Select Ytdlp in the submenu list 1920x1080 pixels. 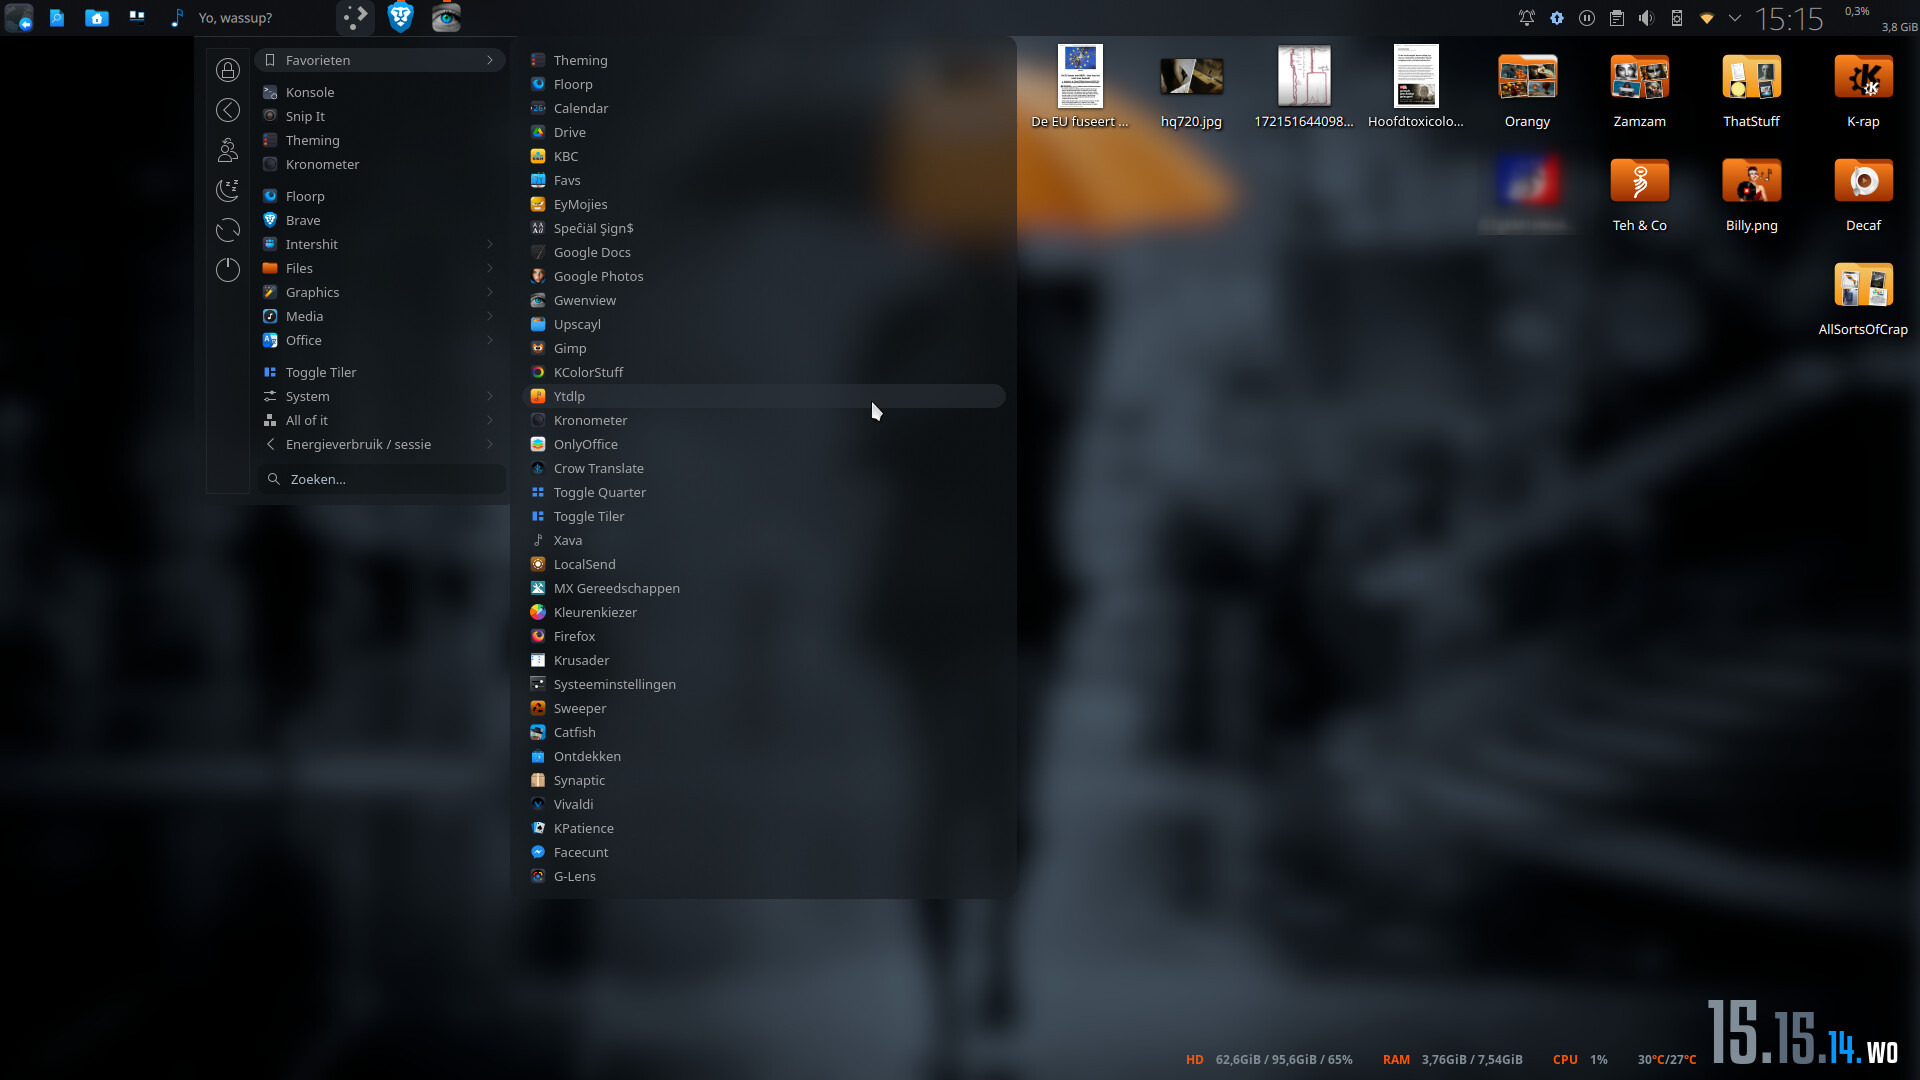tap(569, 396)
